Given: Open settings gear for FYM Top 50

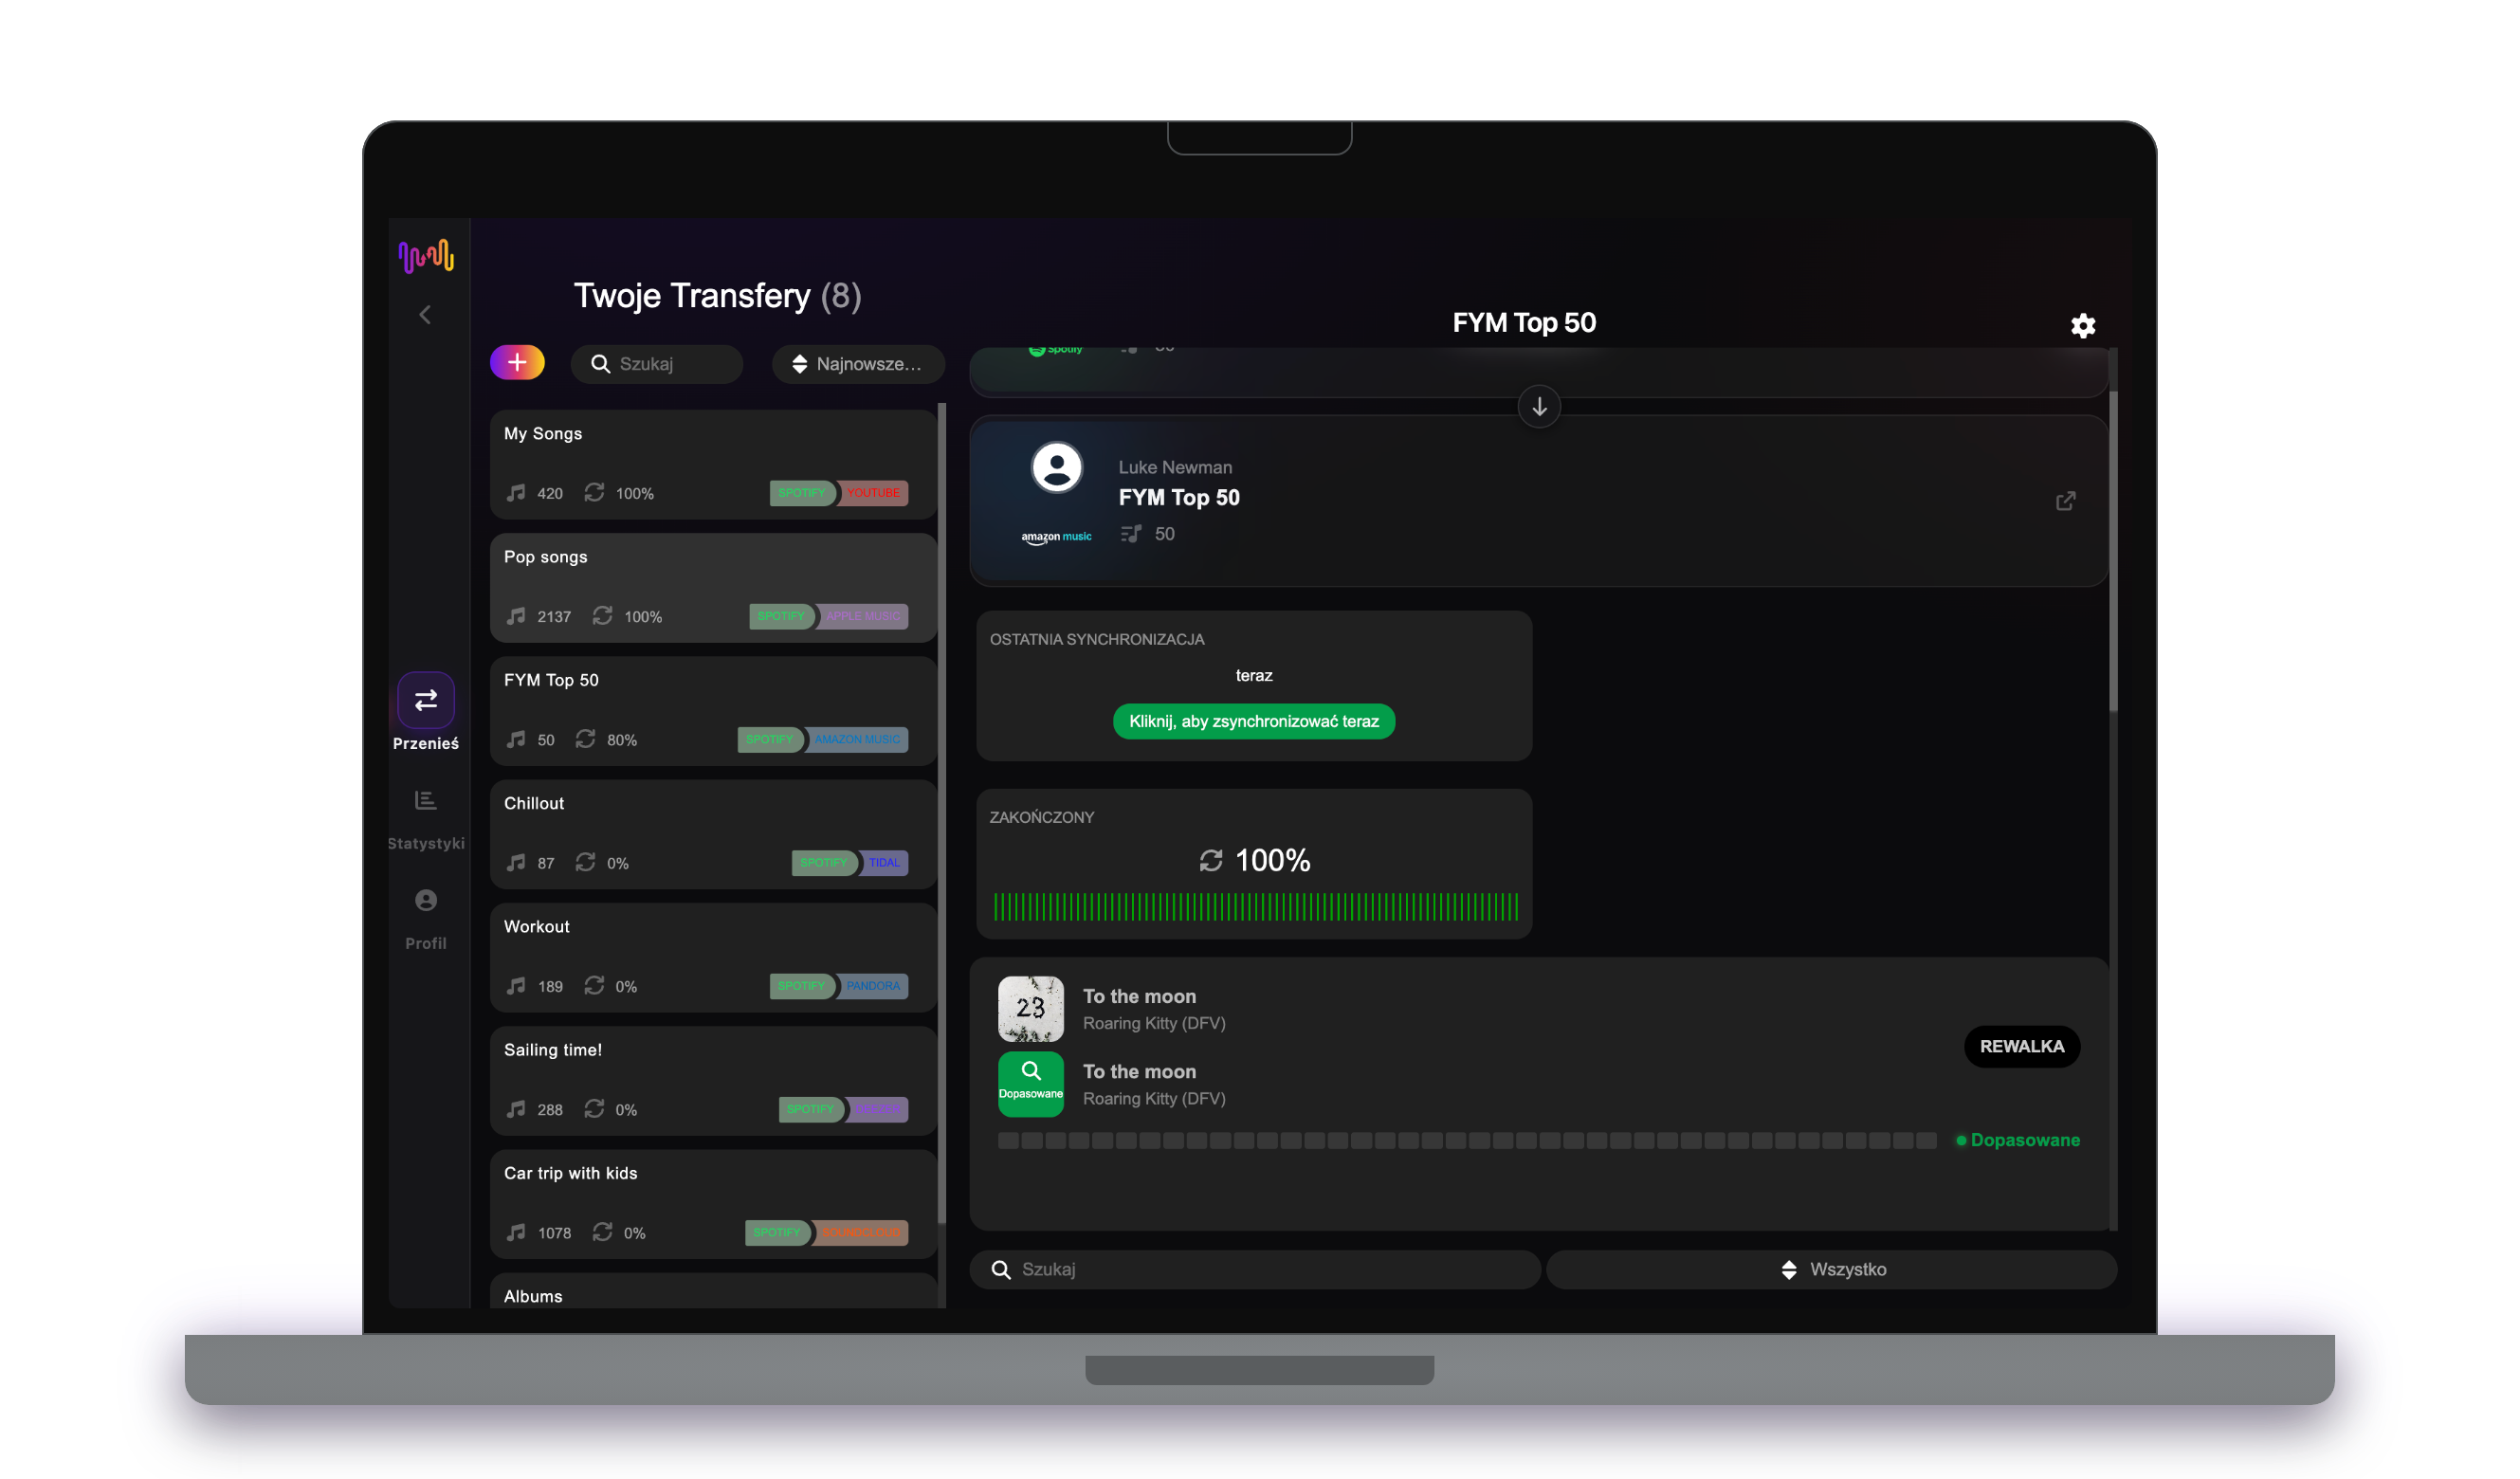Looking at the screenshot, I should (x=2082, y=326).
